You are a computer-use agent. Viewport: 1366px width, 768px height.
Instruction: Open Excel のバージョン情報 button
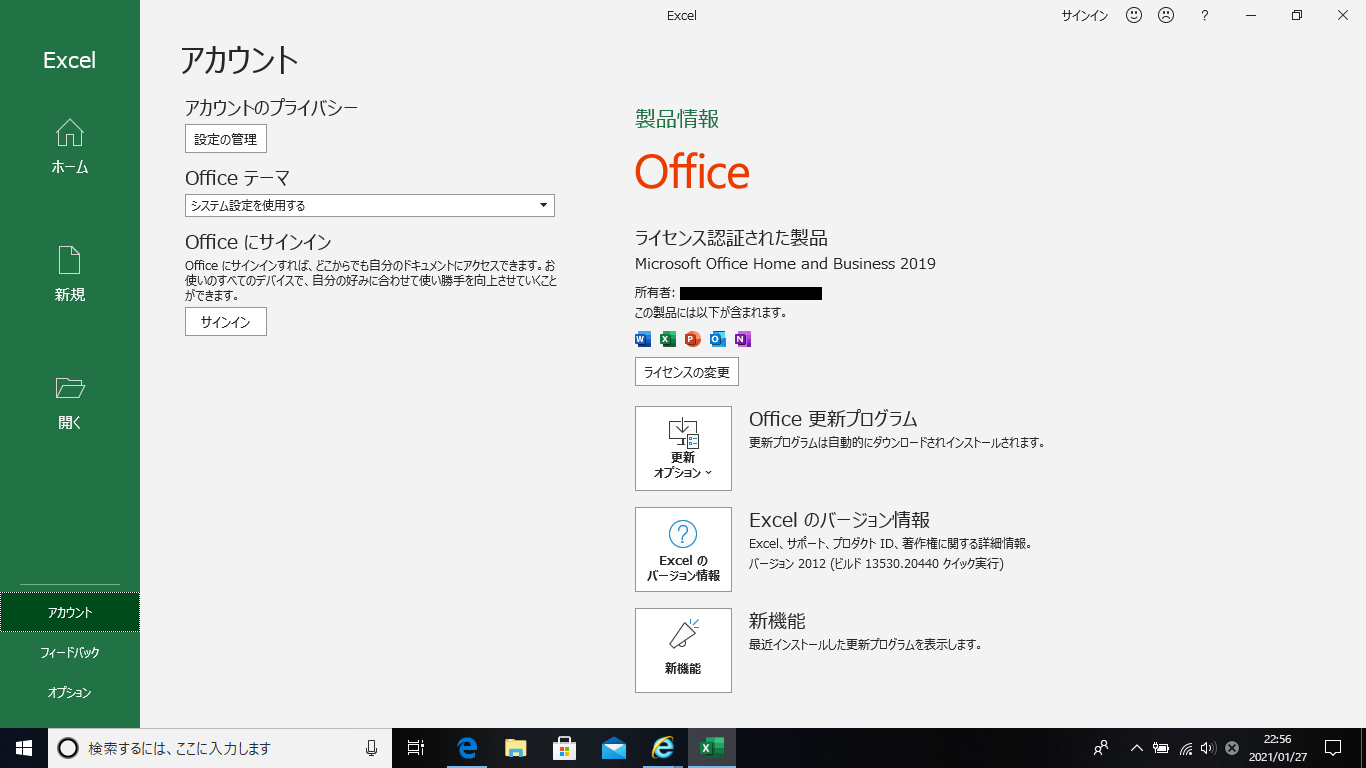683,549
